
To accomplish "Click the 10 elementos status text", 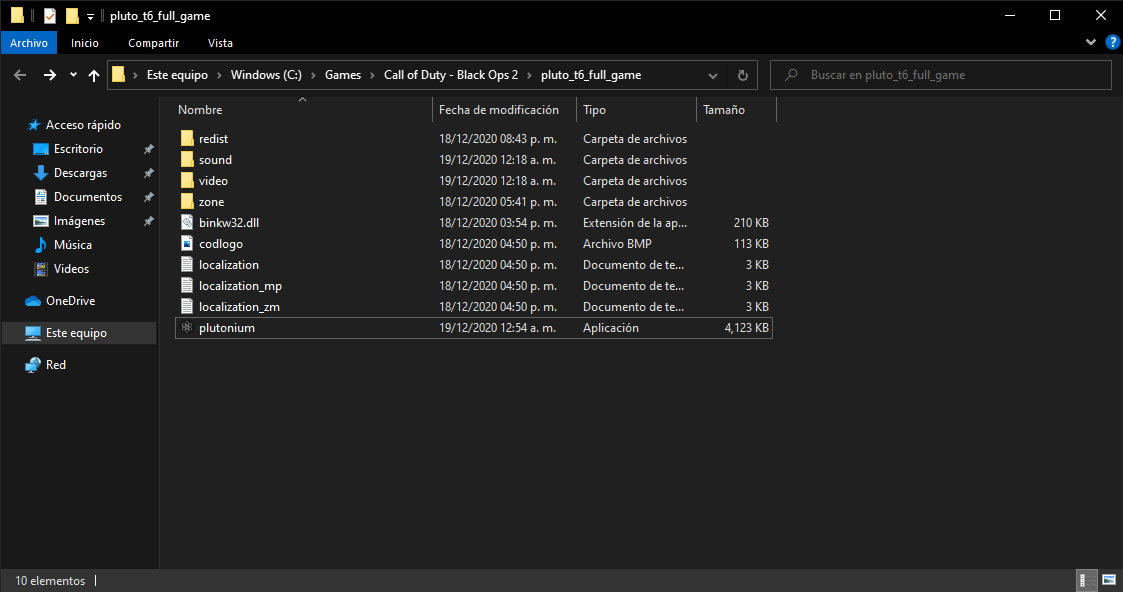I will click(50, 581).
